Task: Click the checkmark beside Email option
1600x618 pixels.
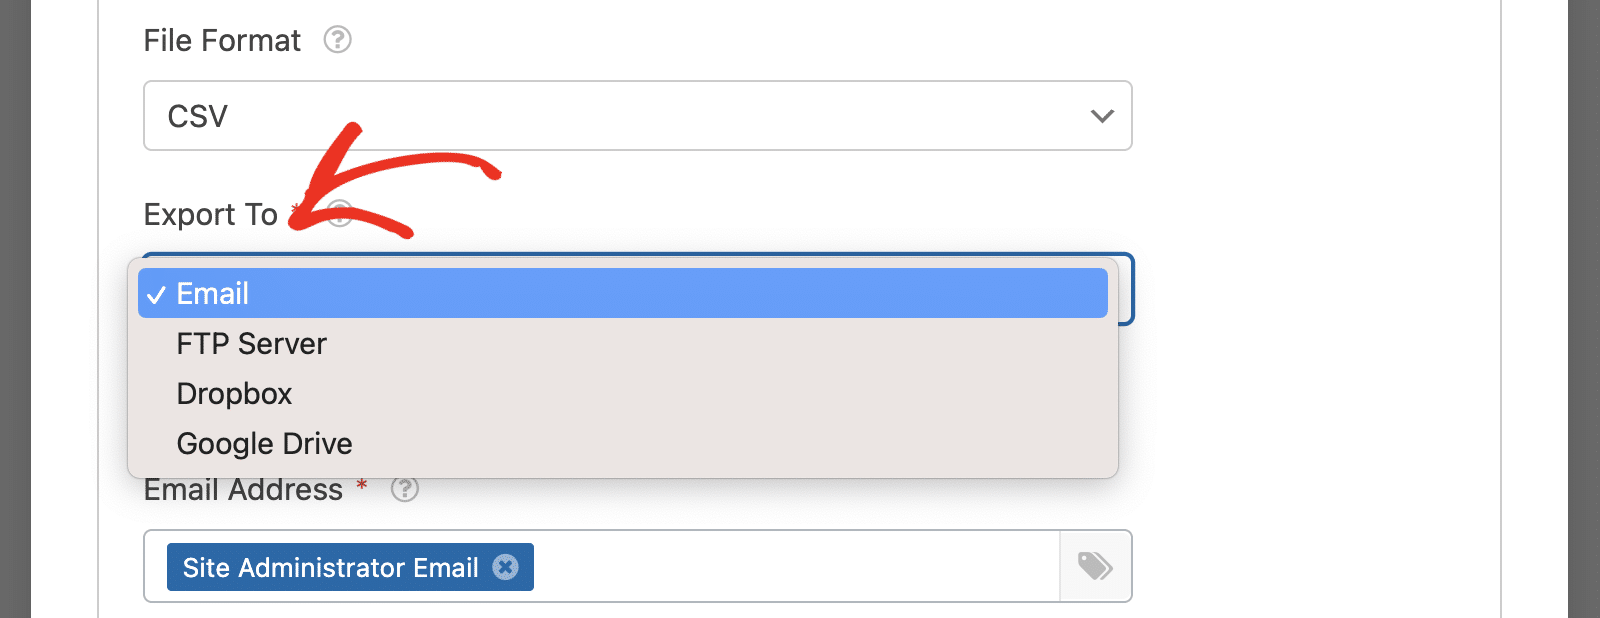Action: coord(156,294)
